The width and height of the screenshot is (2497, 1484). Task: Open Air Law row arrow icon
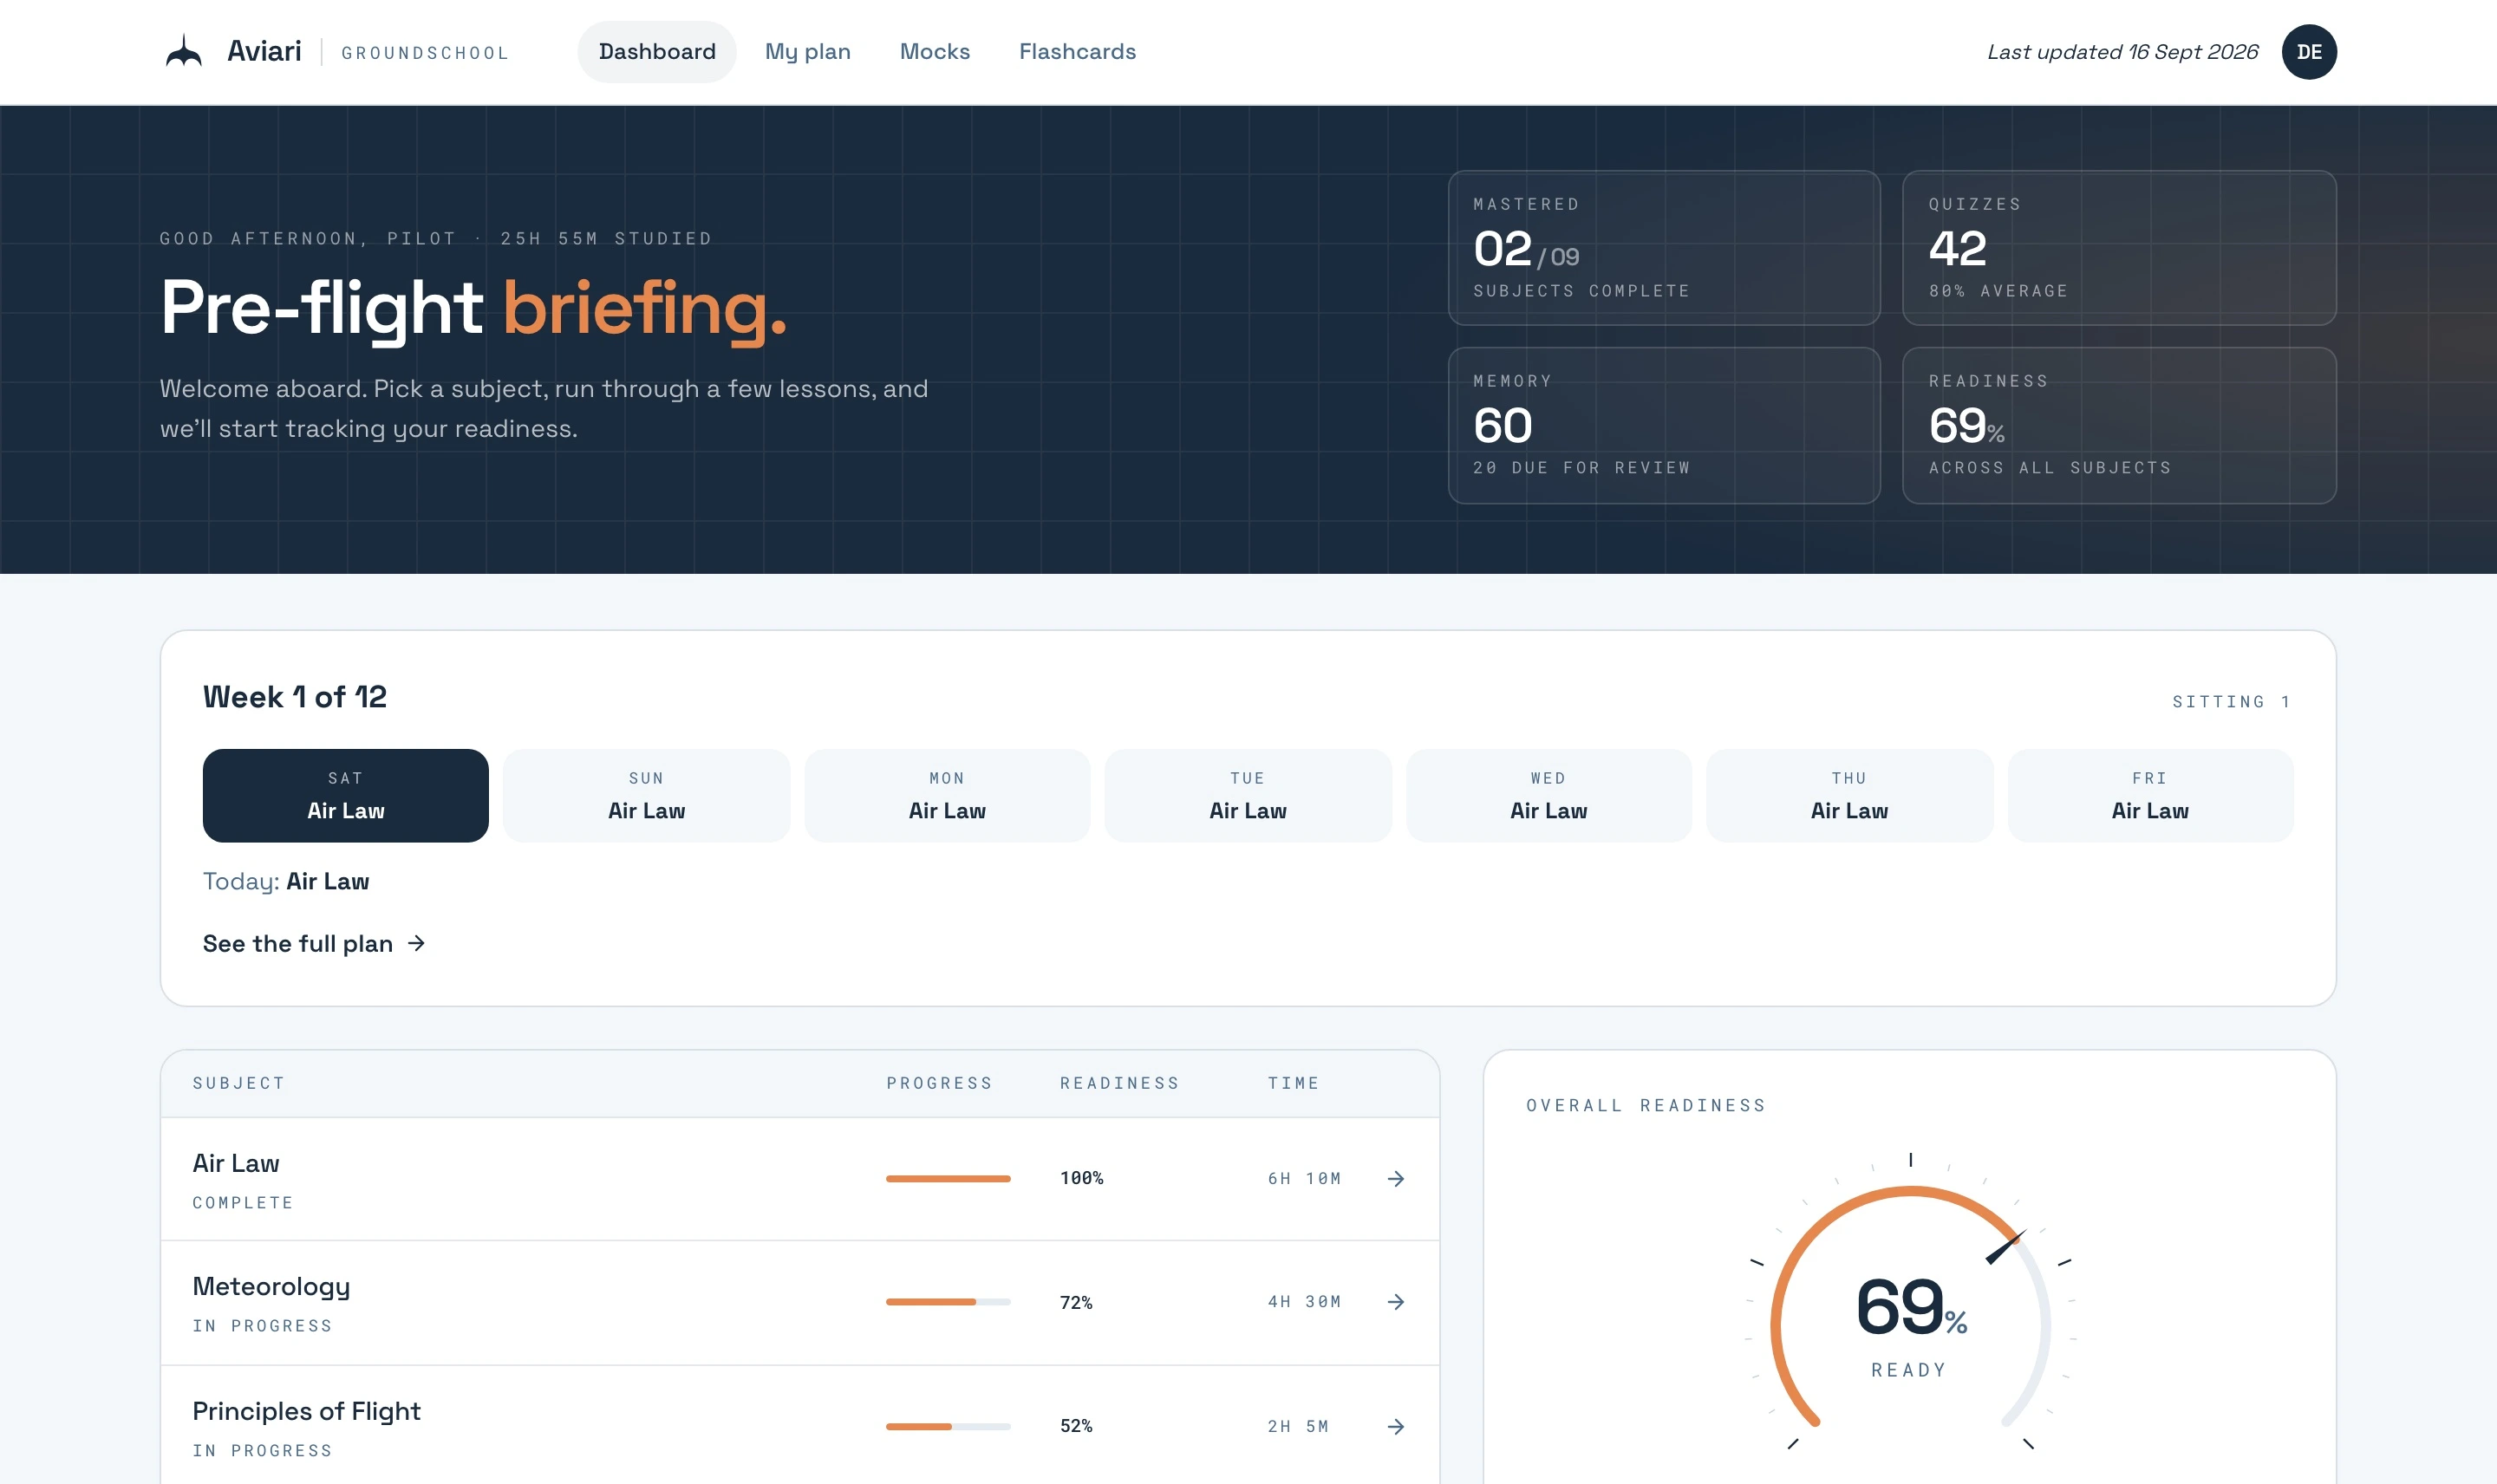[1396, 1178]
